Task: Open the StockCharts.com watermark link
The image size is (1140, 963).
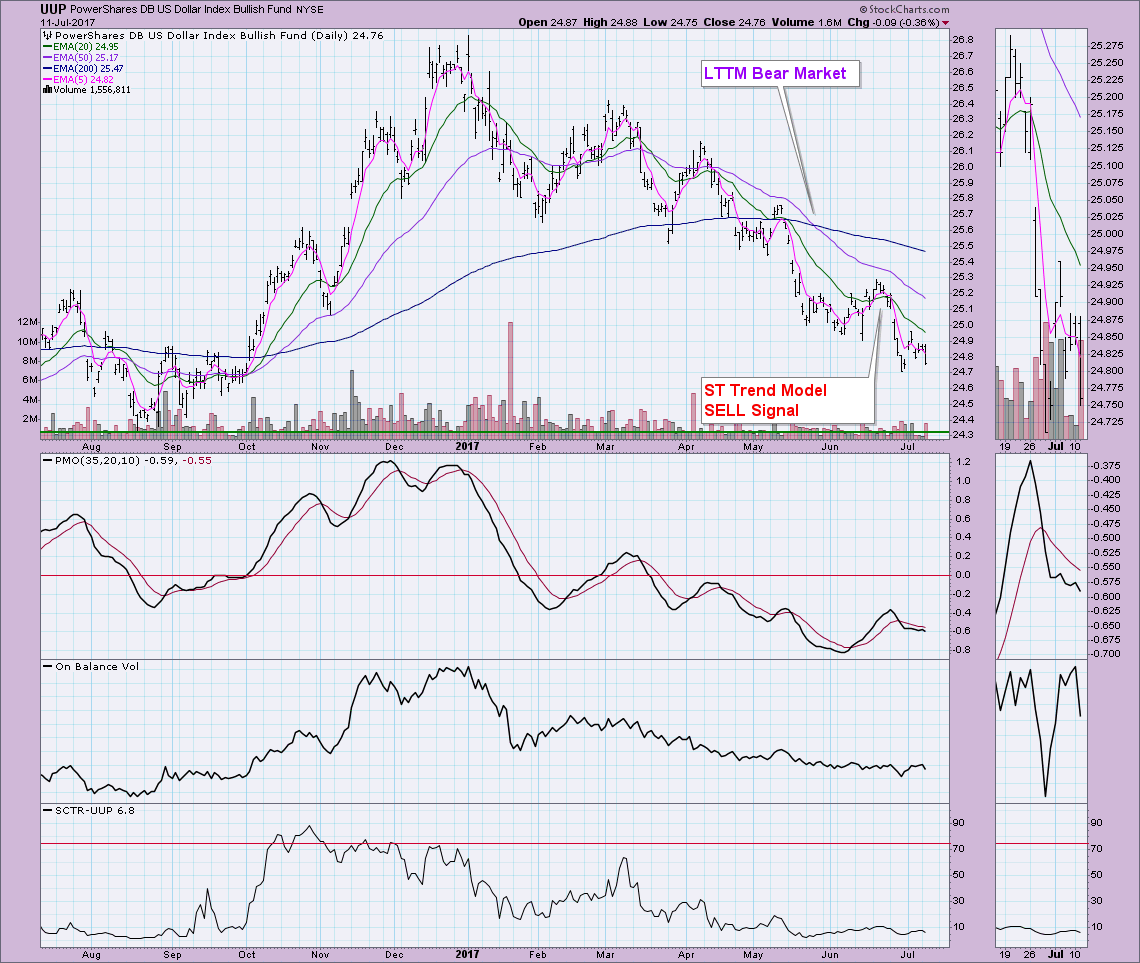Action: (x=904, y=9)
